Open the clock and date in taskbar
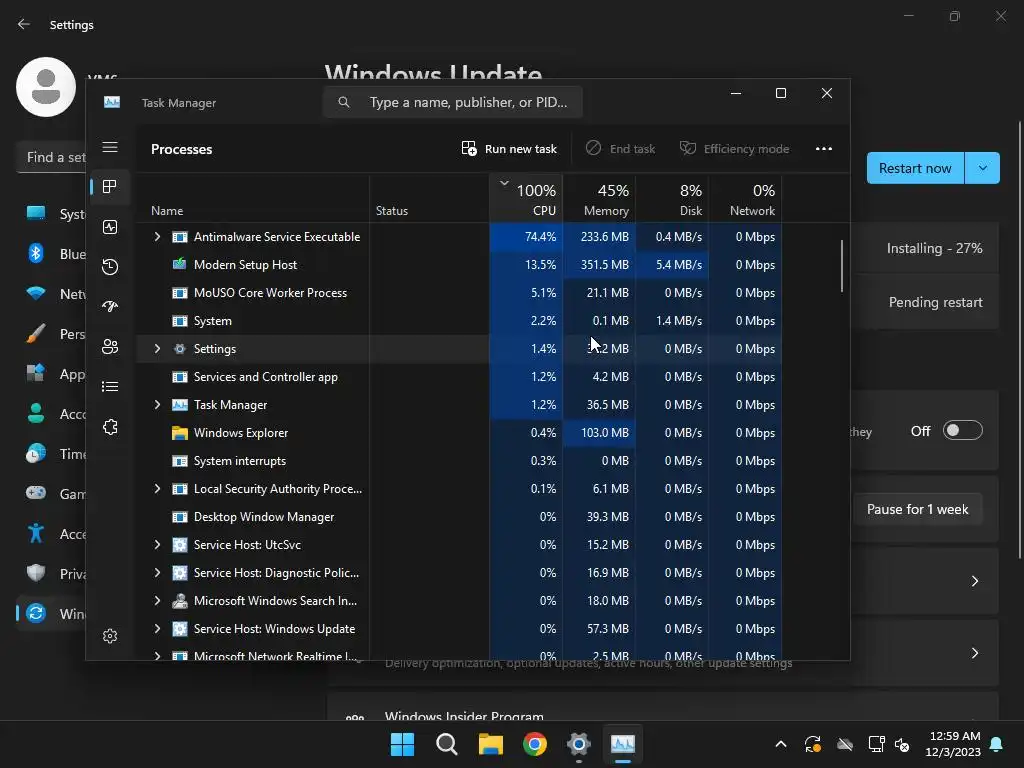 point(953,744)
